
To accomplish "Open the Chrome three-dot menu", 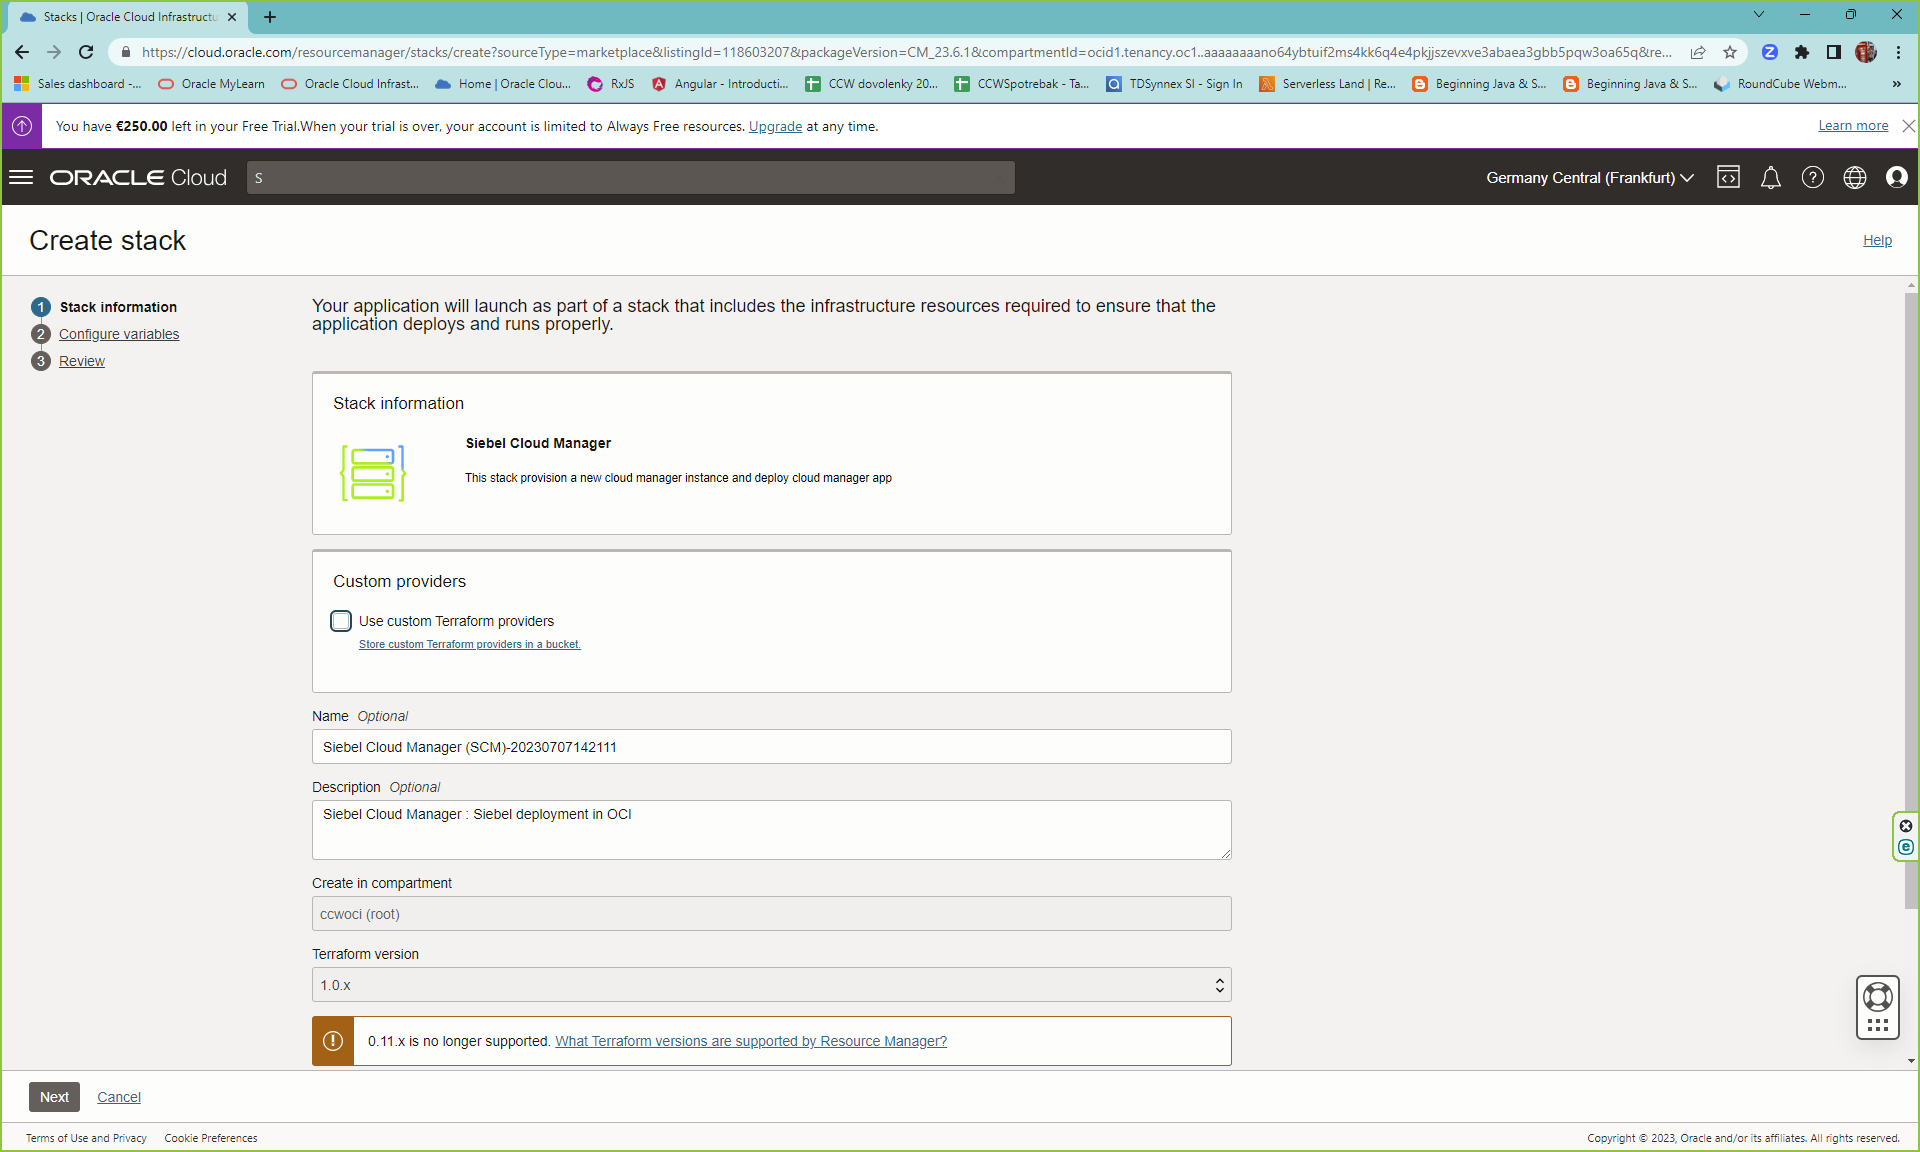I will tap(1897, 52).
